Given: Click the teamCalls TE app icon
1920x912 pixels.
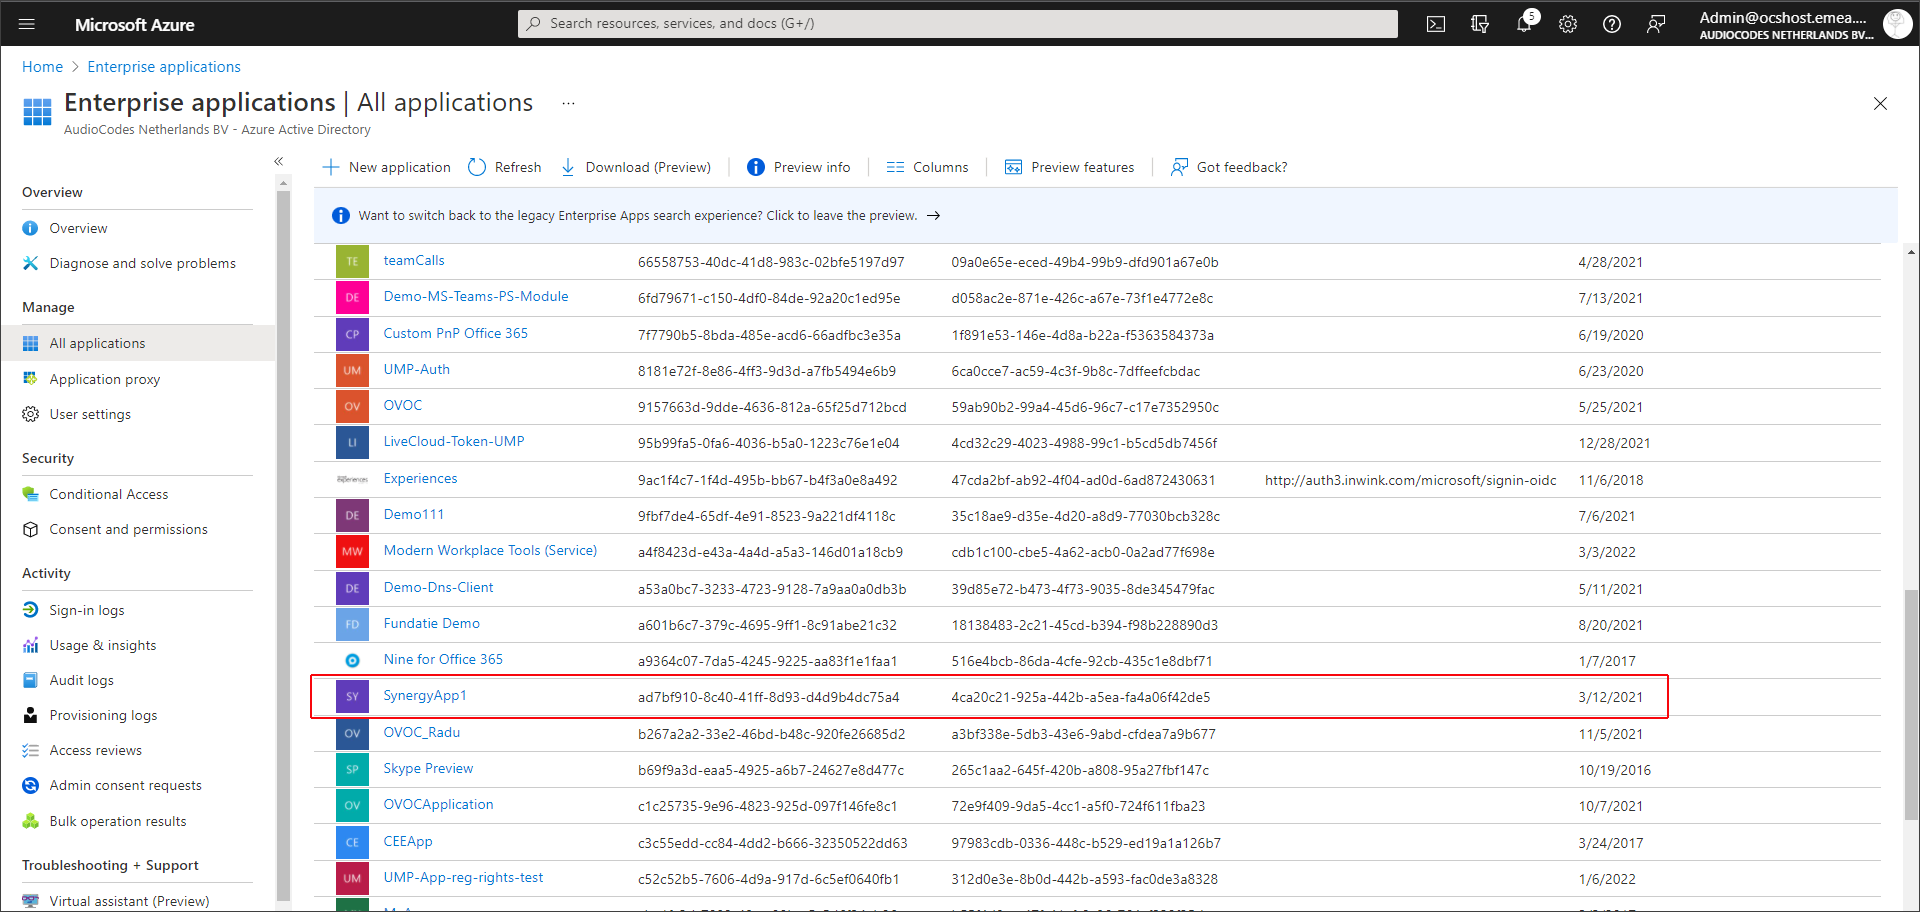Looking at the screenshot, I should click(x=352, y=262).
